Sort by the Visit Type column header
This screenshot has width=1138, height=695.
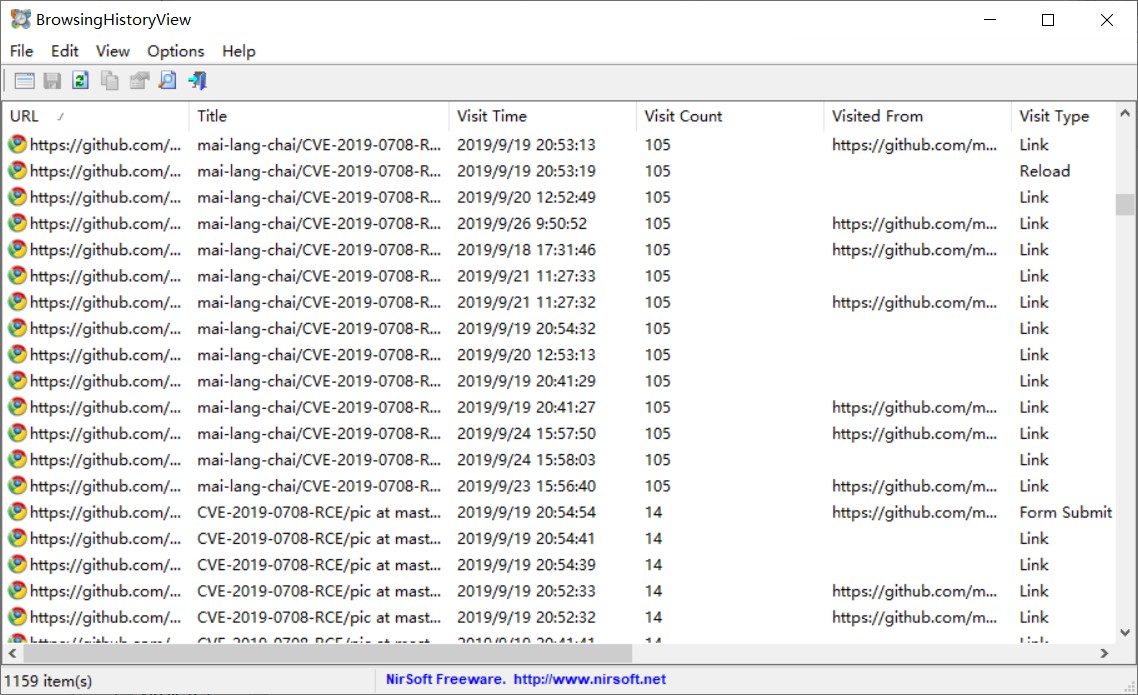click(x=1063, y=116)
